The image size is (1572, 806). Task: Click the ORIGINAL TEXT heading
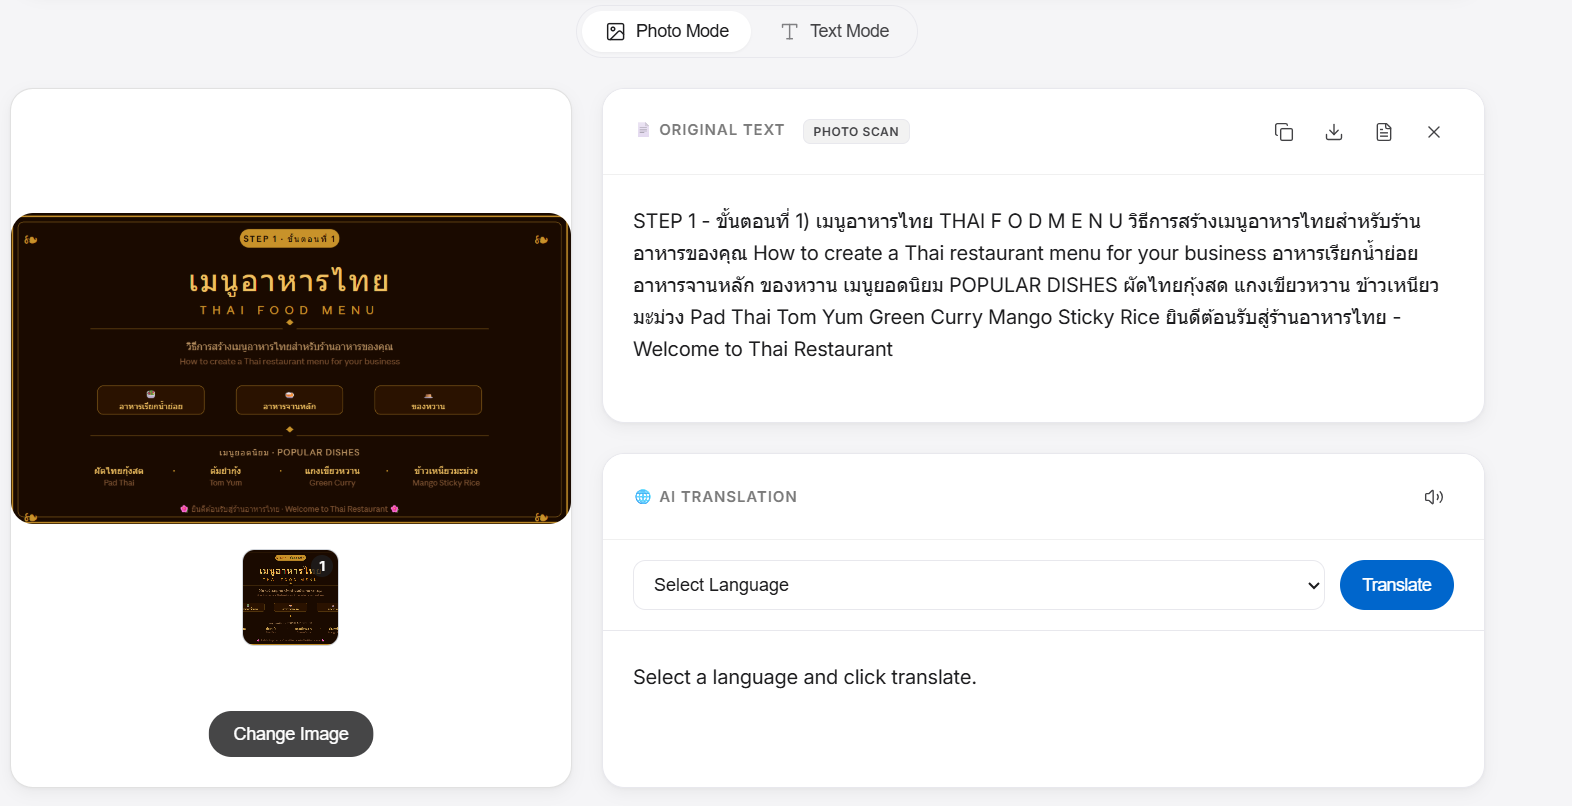(x=722, y=130)
